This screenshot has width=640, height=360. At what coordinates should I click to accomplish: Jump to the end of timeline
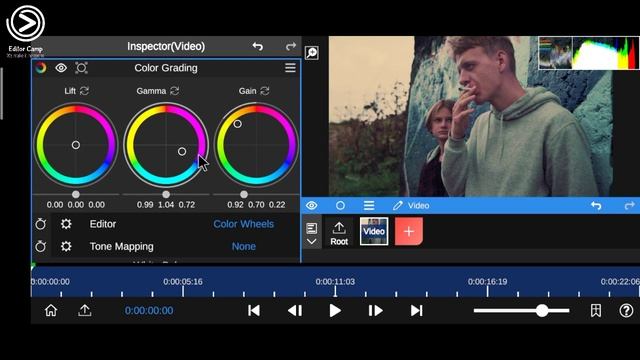tap(416, 311)
